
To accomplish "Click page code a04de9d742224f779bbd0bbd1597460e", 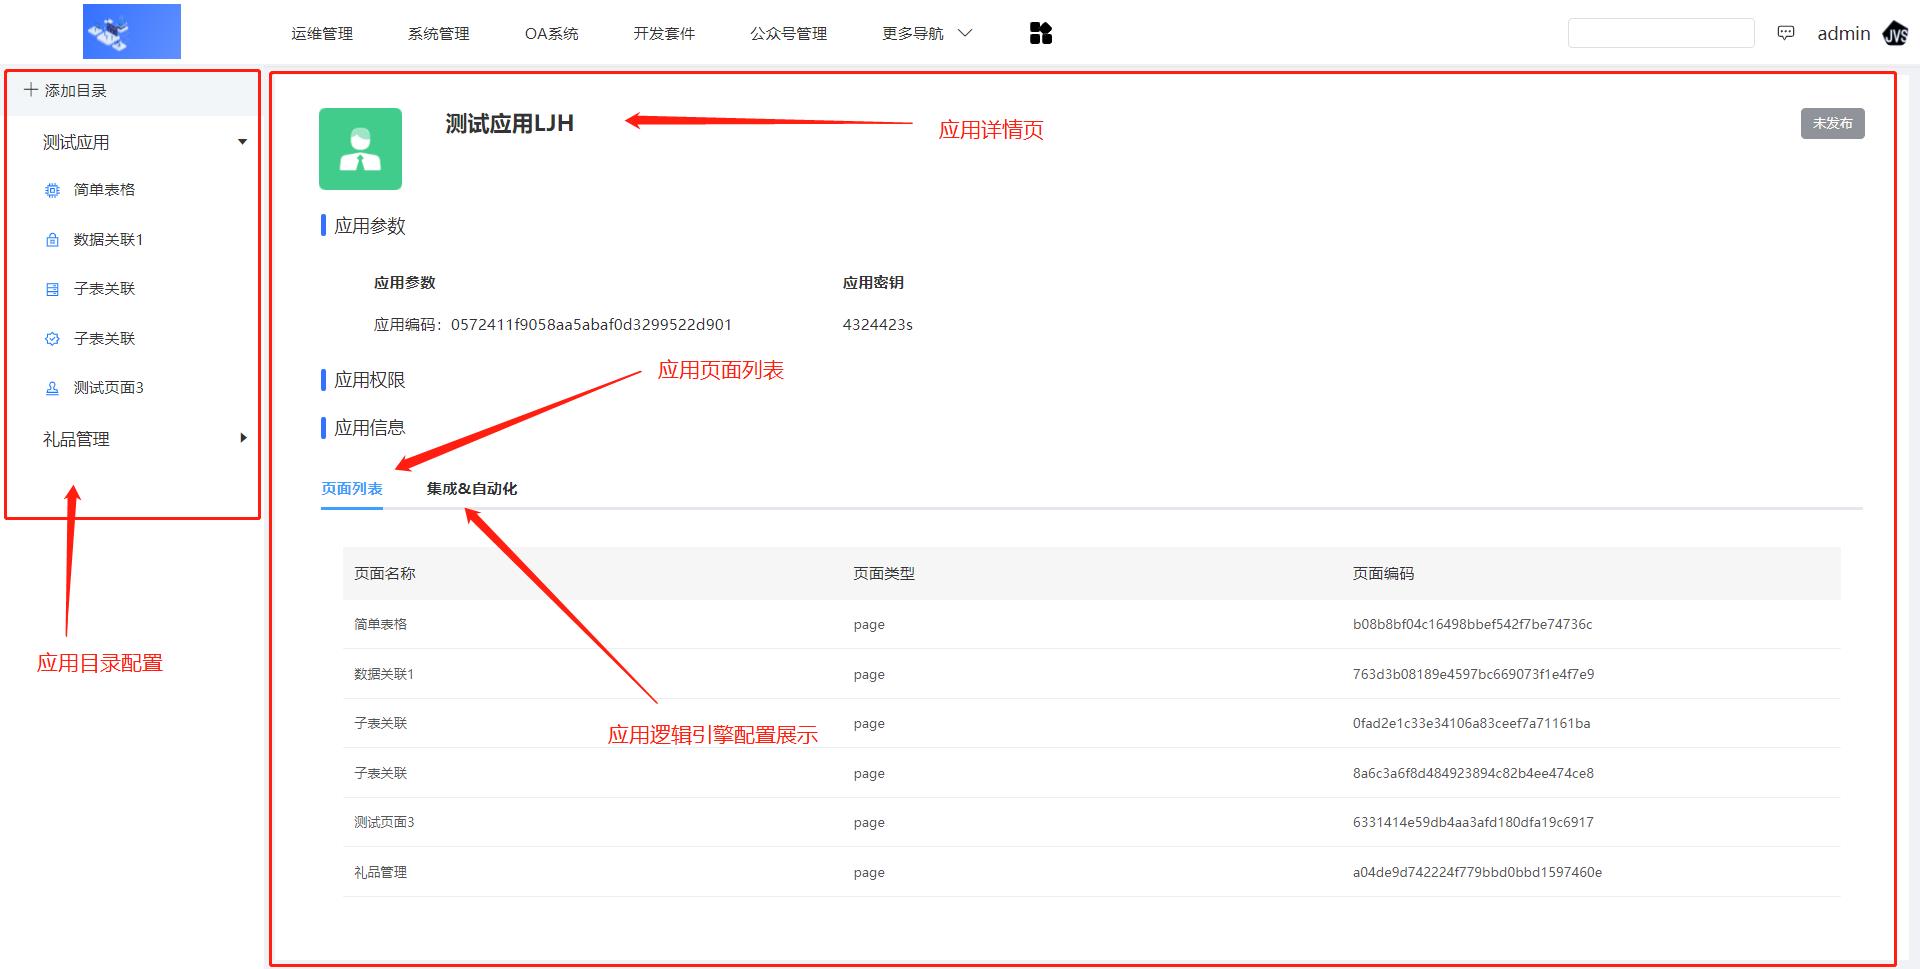I will (1477, 872).
